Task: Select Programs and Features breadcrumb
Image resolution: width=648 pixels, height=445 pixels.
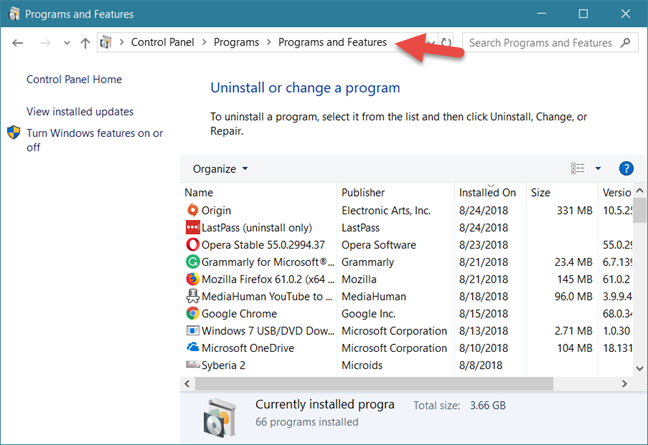Action: pyautogui.click(x=332, y=42)
